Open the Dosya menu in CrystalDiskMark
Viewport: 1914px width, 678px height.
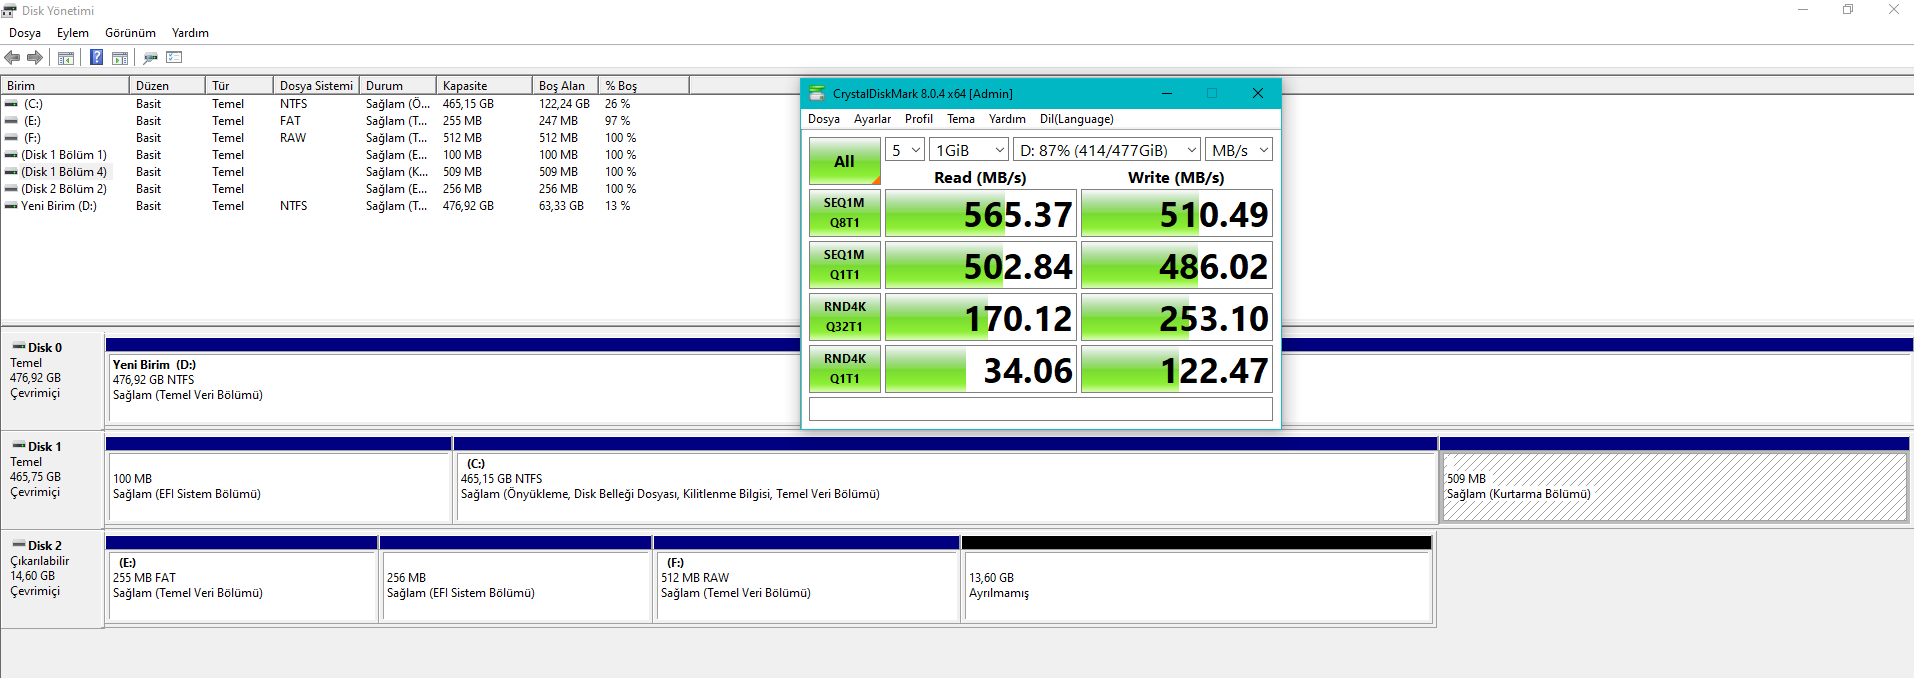coord(824,119)
